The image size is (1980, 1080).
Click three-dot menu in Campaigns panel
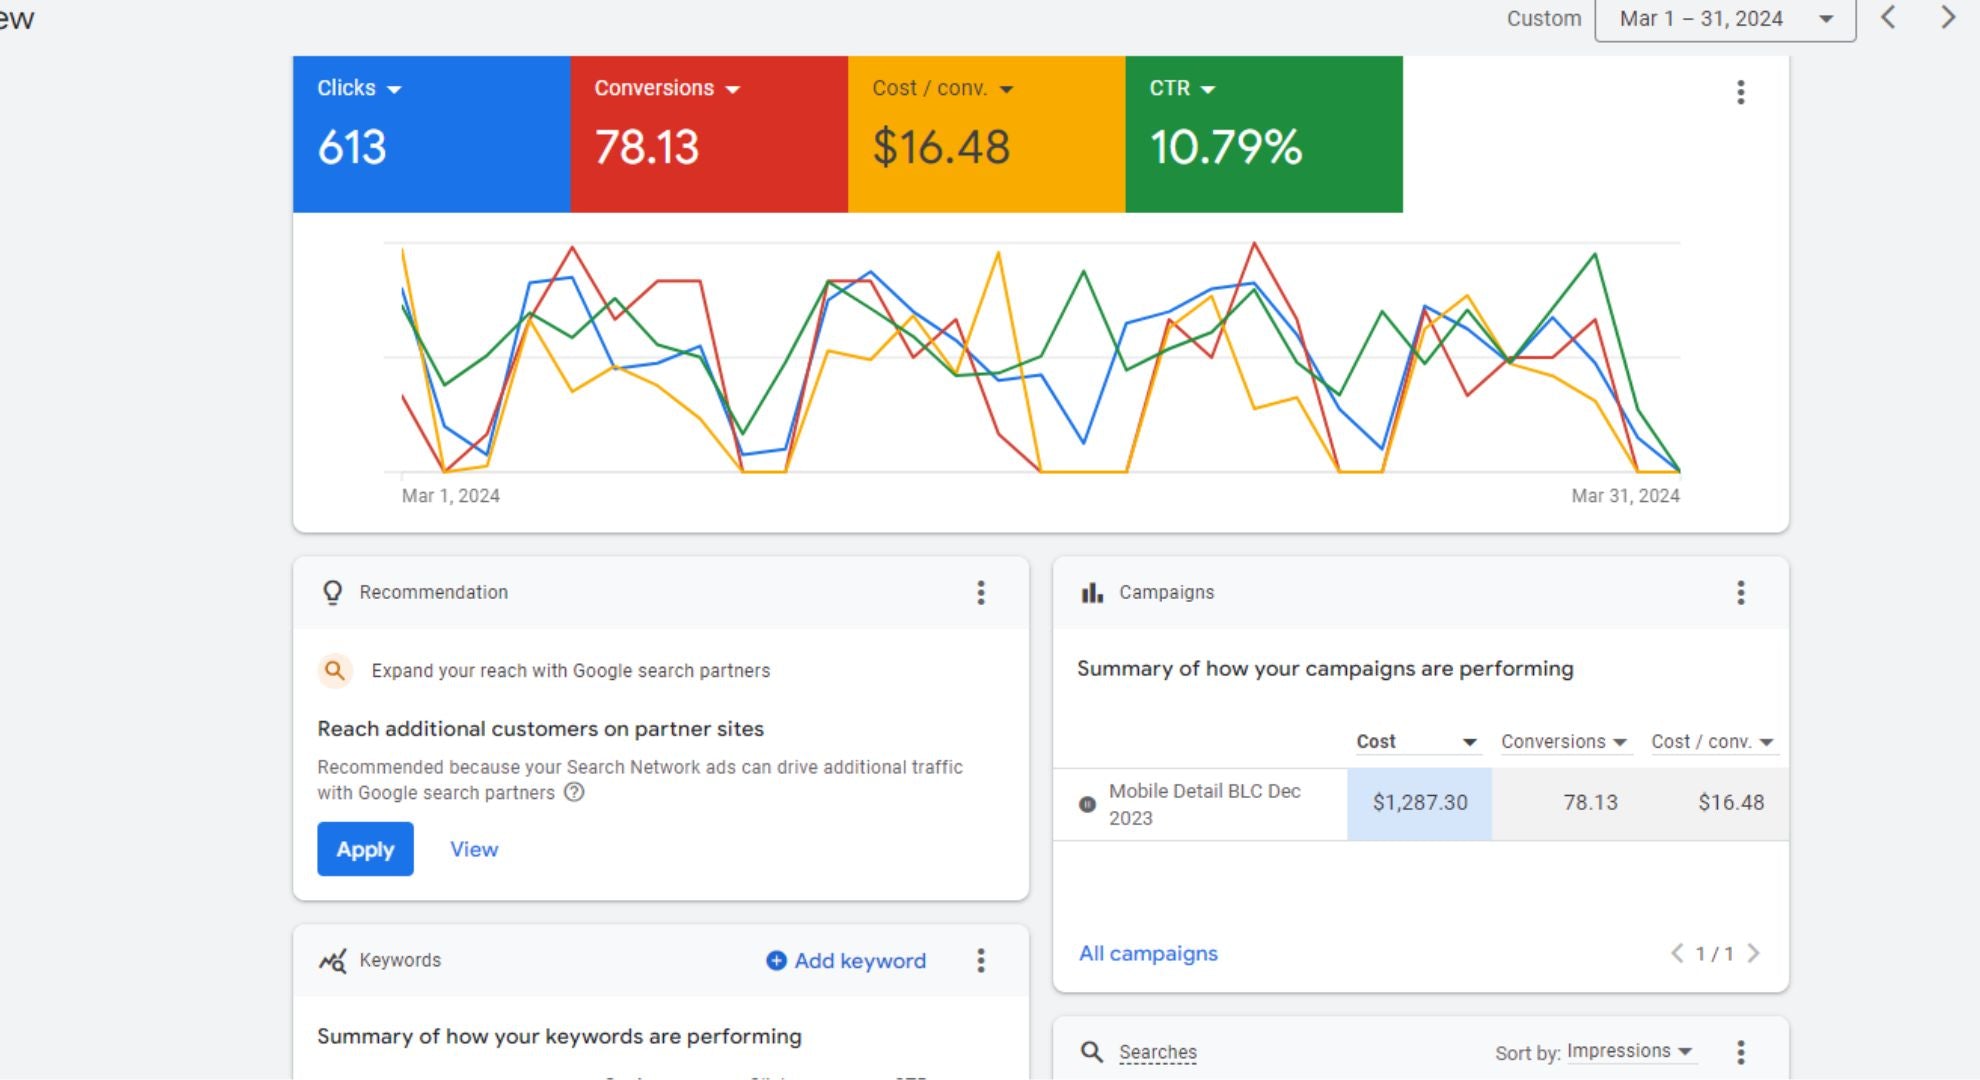(1742, 592)
